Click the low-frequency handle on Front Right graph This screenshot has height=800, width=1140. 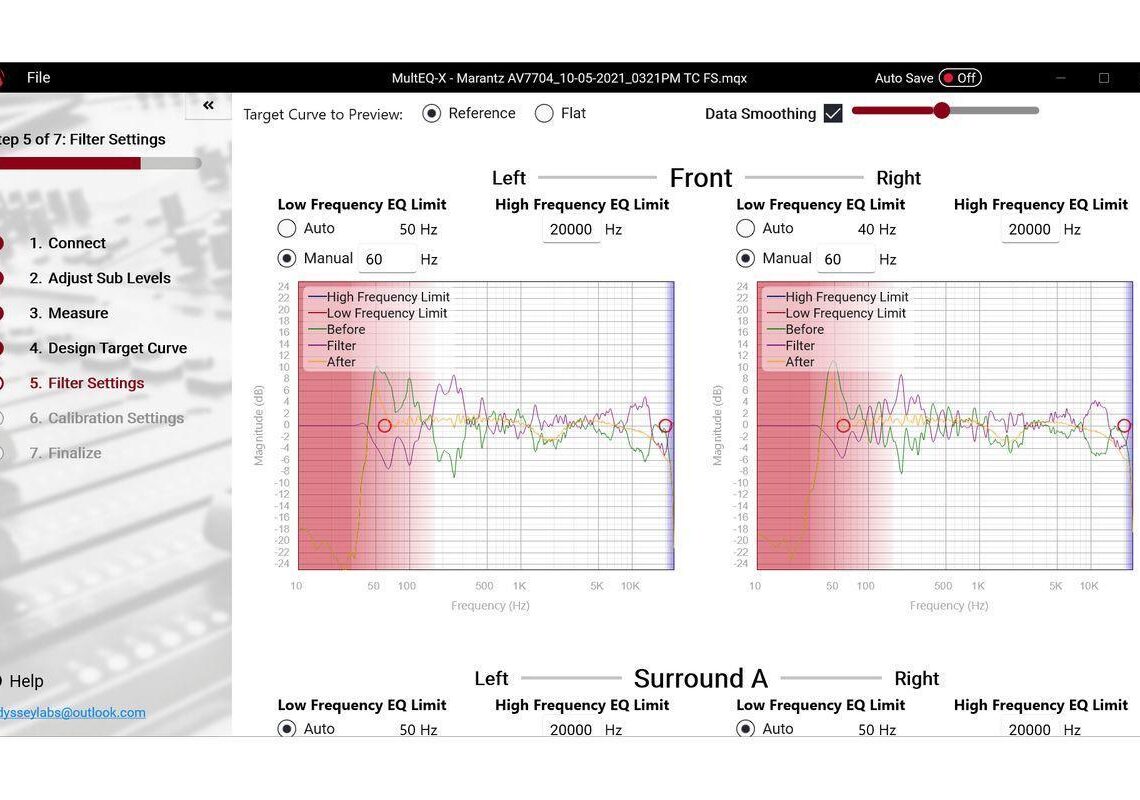click(x=843, y=425)
